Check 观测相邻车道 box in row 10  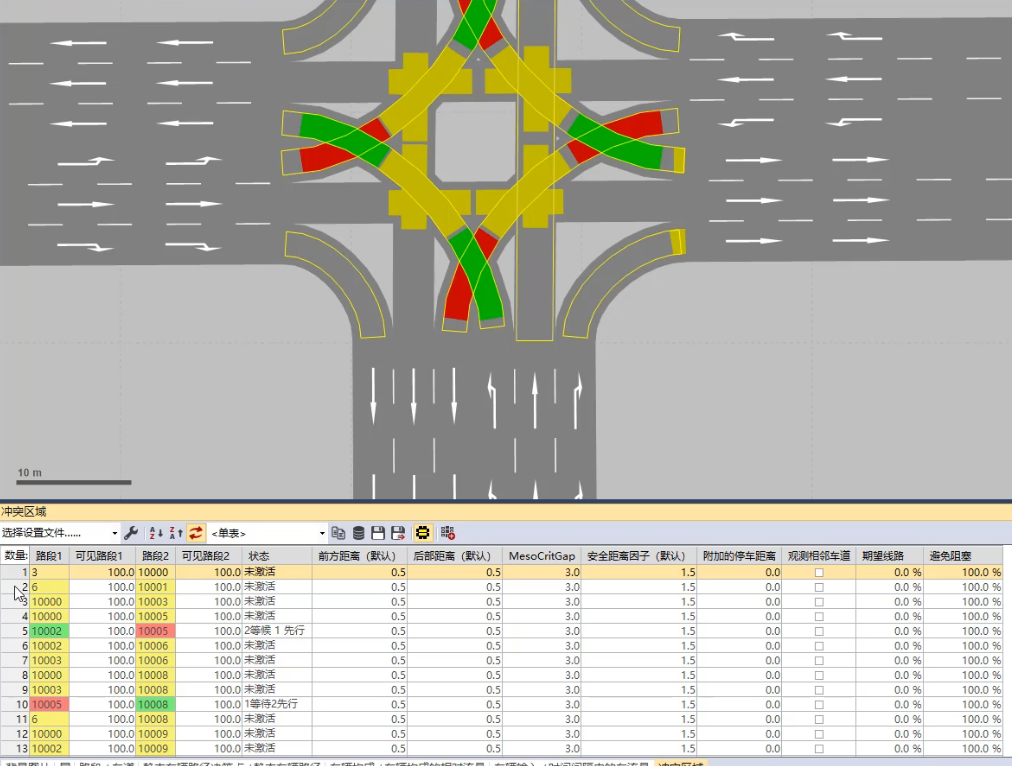819,705
